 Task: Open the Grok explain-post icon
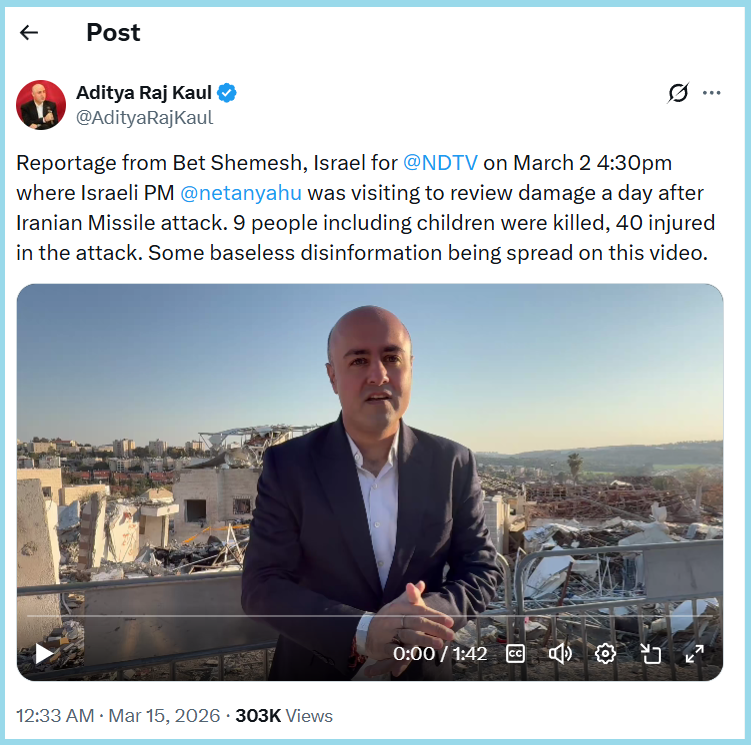[x=678, y=93]
